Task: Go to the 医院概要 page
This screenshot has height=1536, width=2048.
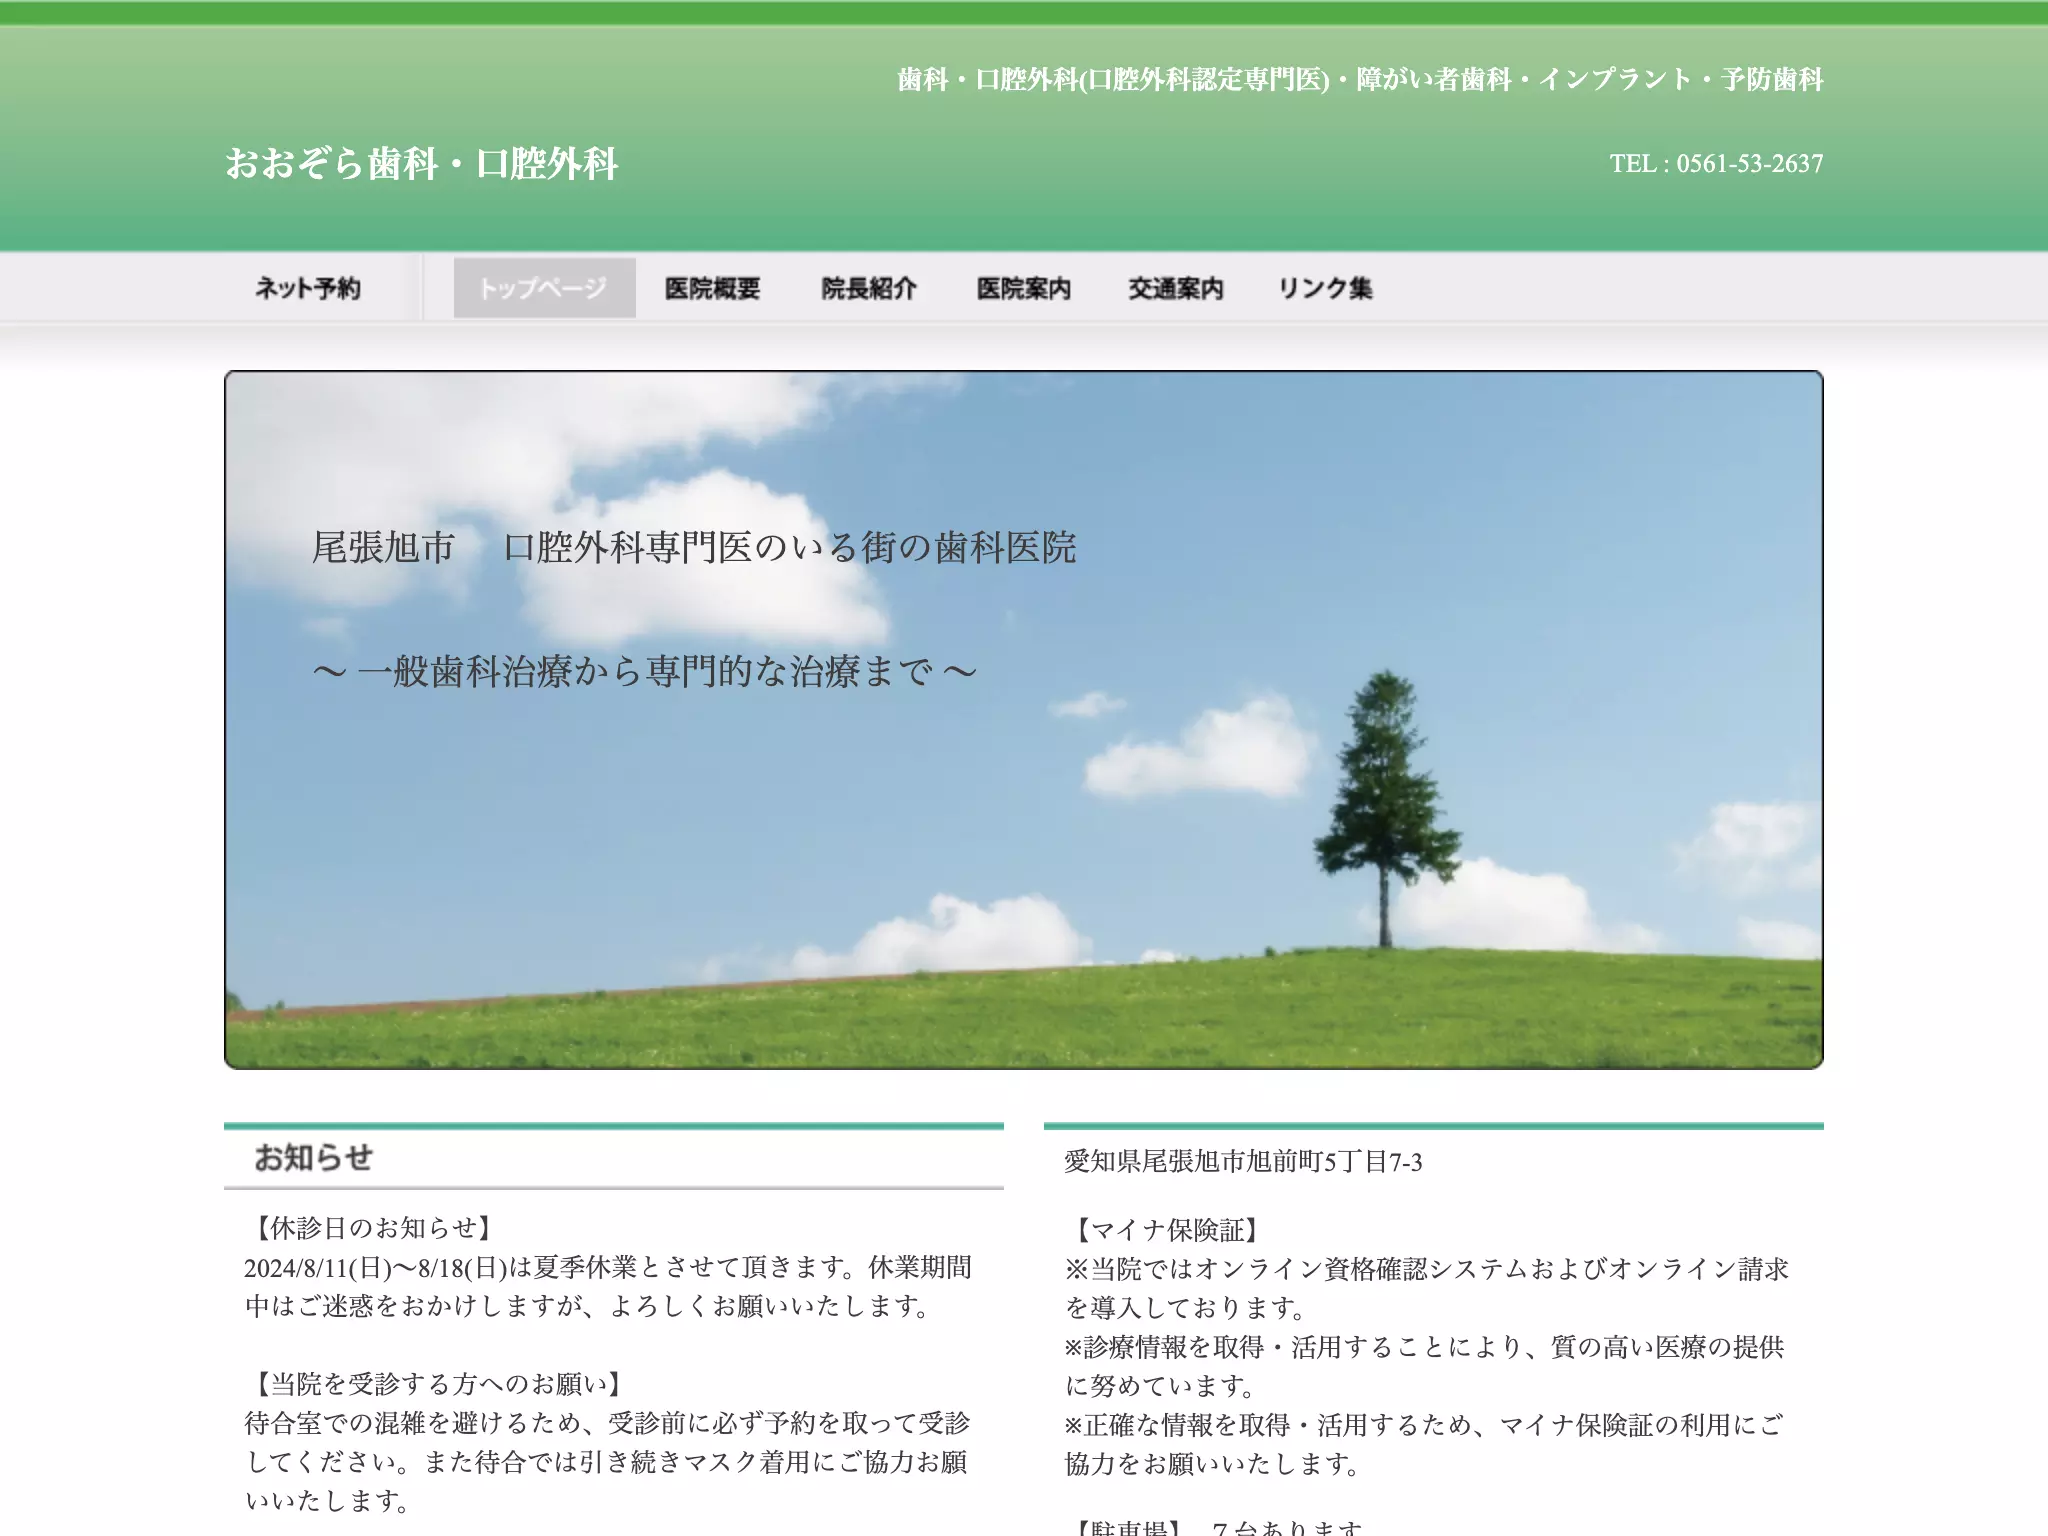Action: [713, 288]
